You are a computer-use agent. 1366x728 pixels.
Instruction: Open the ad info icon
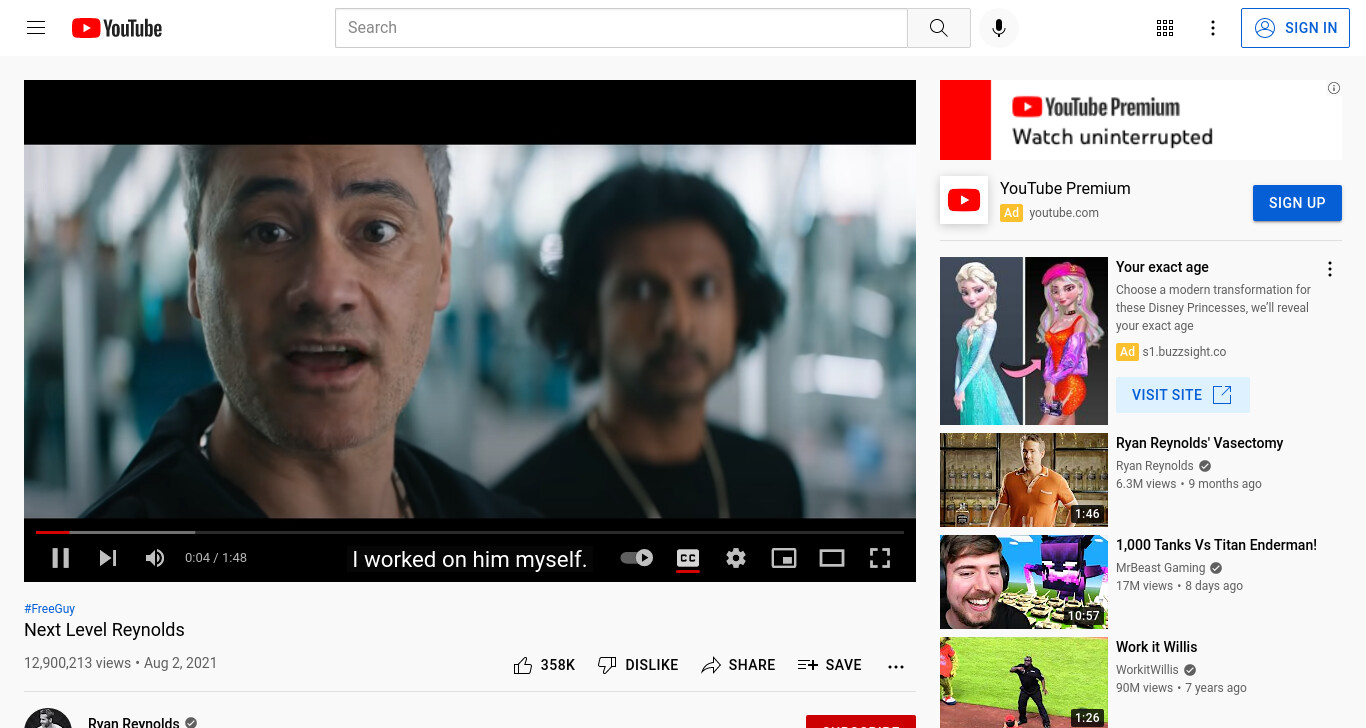click(1333, 88)
